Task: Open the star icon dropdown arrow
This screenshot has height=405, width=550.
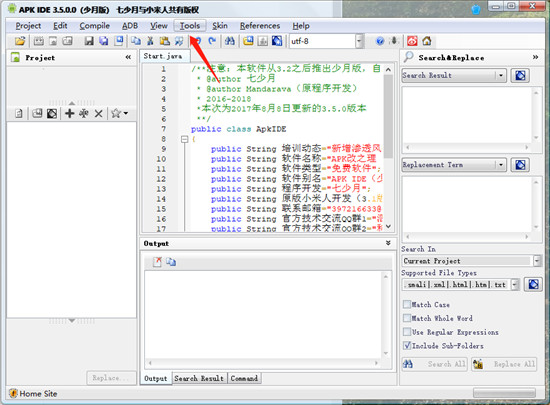Action: click(x=126, y=113)
